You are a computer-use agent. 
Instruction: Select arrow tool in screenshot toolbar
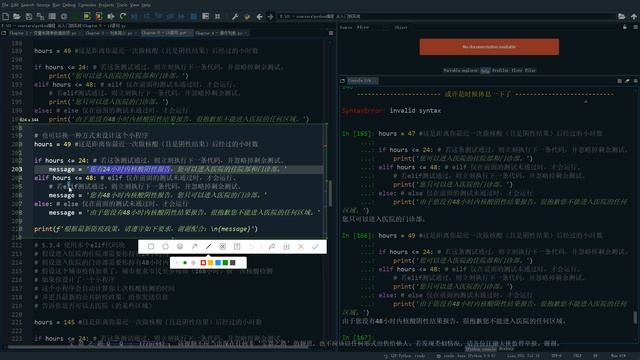[x=194, y=247]
